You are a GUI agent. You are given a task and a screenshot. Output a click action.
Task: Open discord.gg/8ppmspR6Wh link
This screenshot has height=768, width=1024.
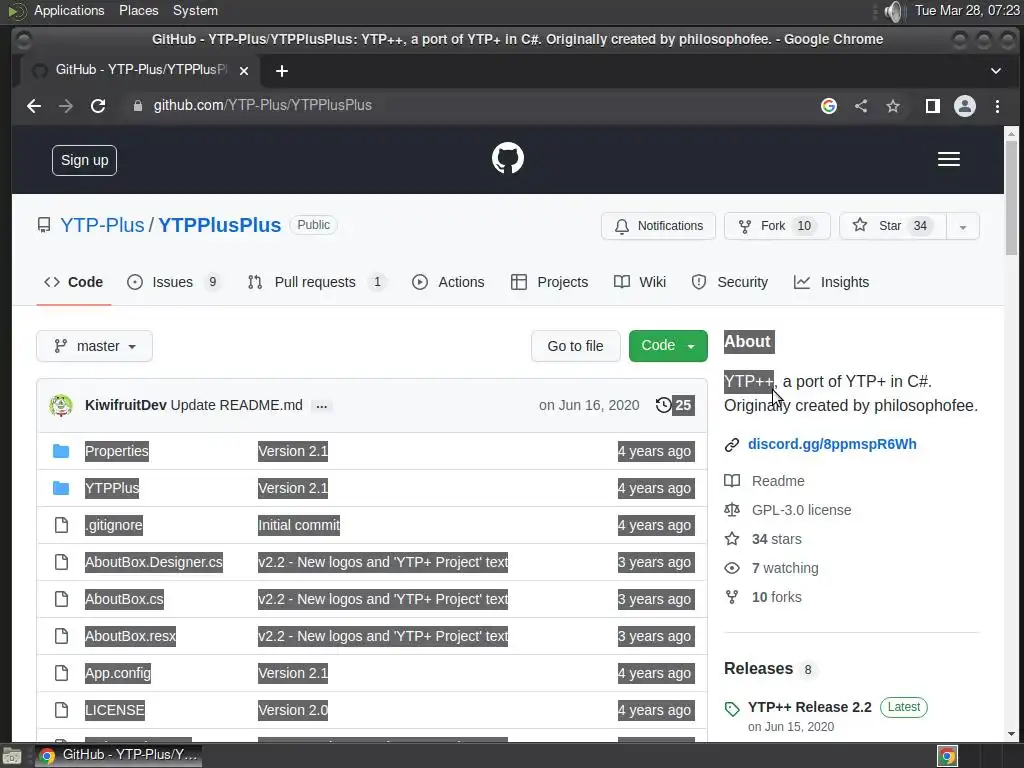pyautogui.click(x=832, y=445)
